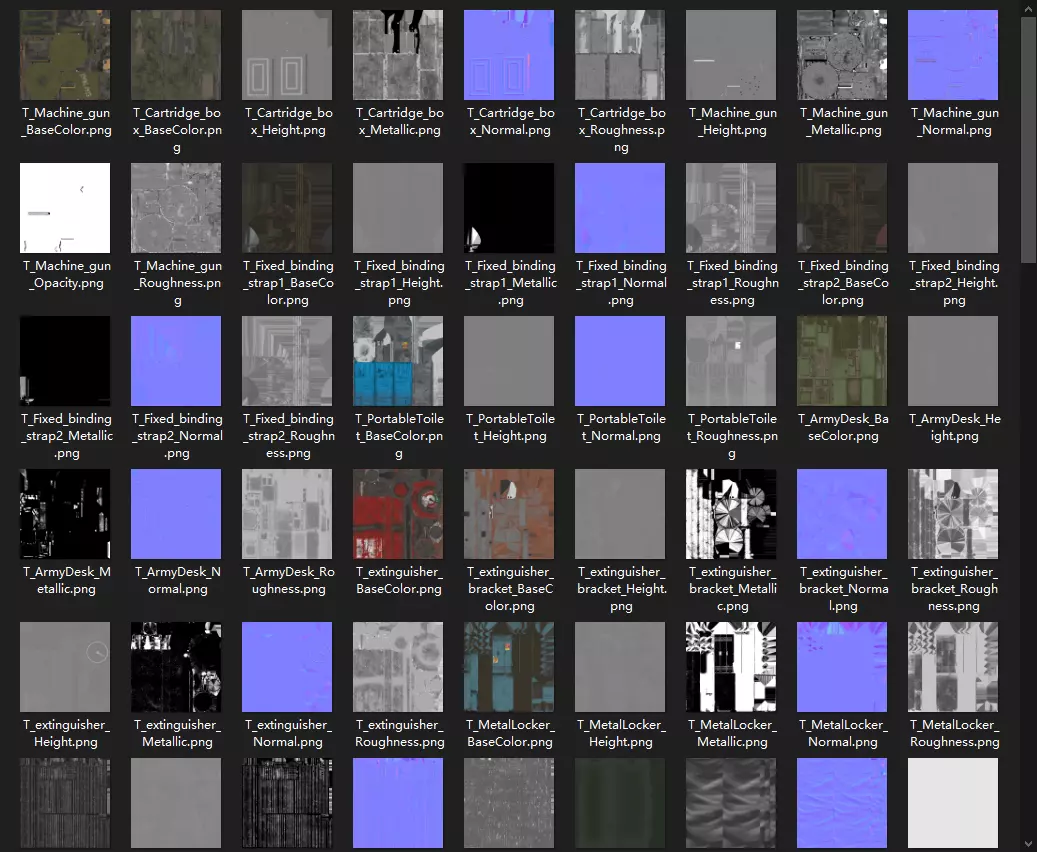Select the T_Fixed_binding_strap1_Normal.png thumbnail
This screenshot has height=852, width=1037.
620,208
